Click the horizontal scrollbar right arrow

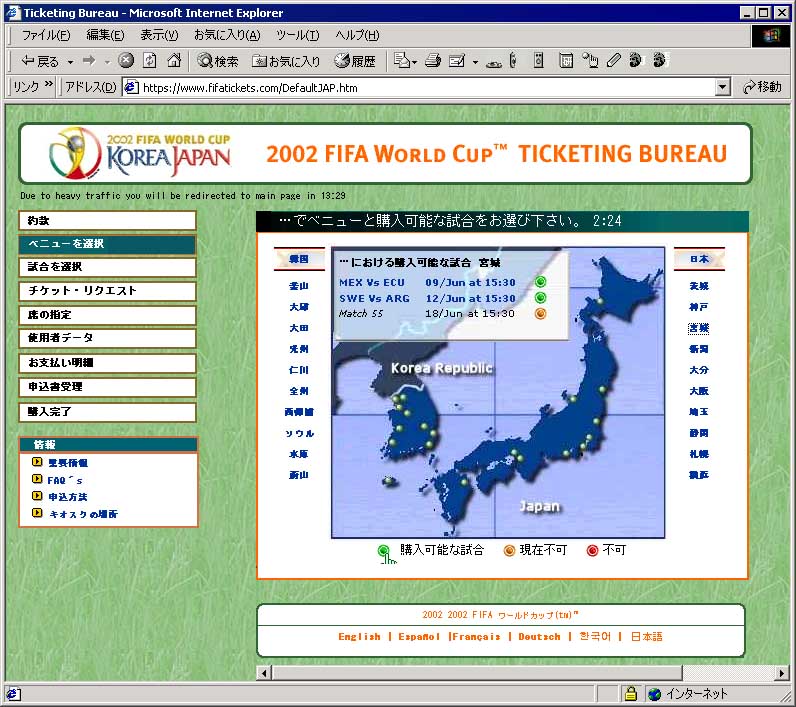(782, 673)
